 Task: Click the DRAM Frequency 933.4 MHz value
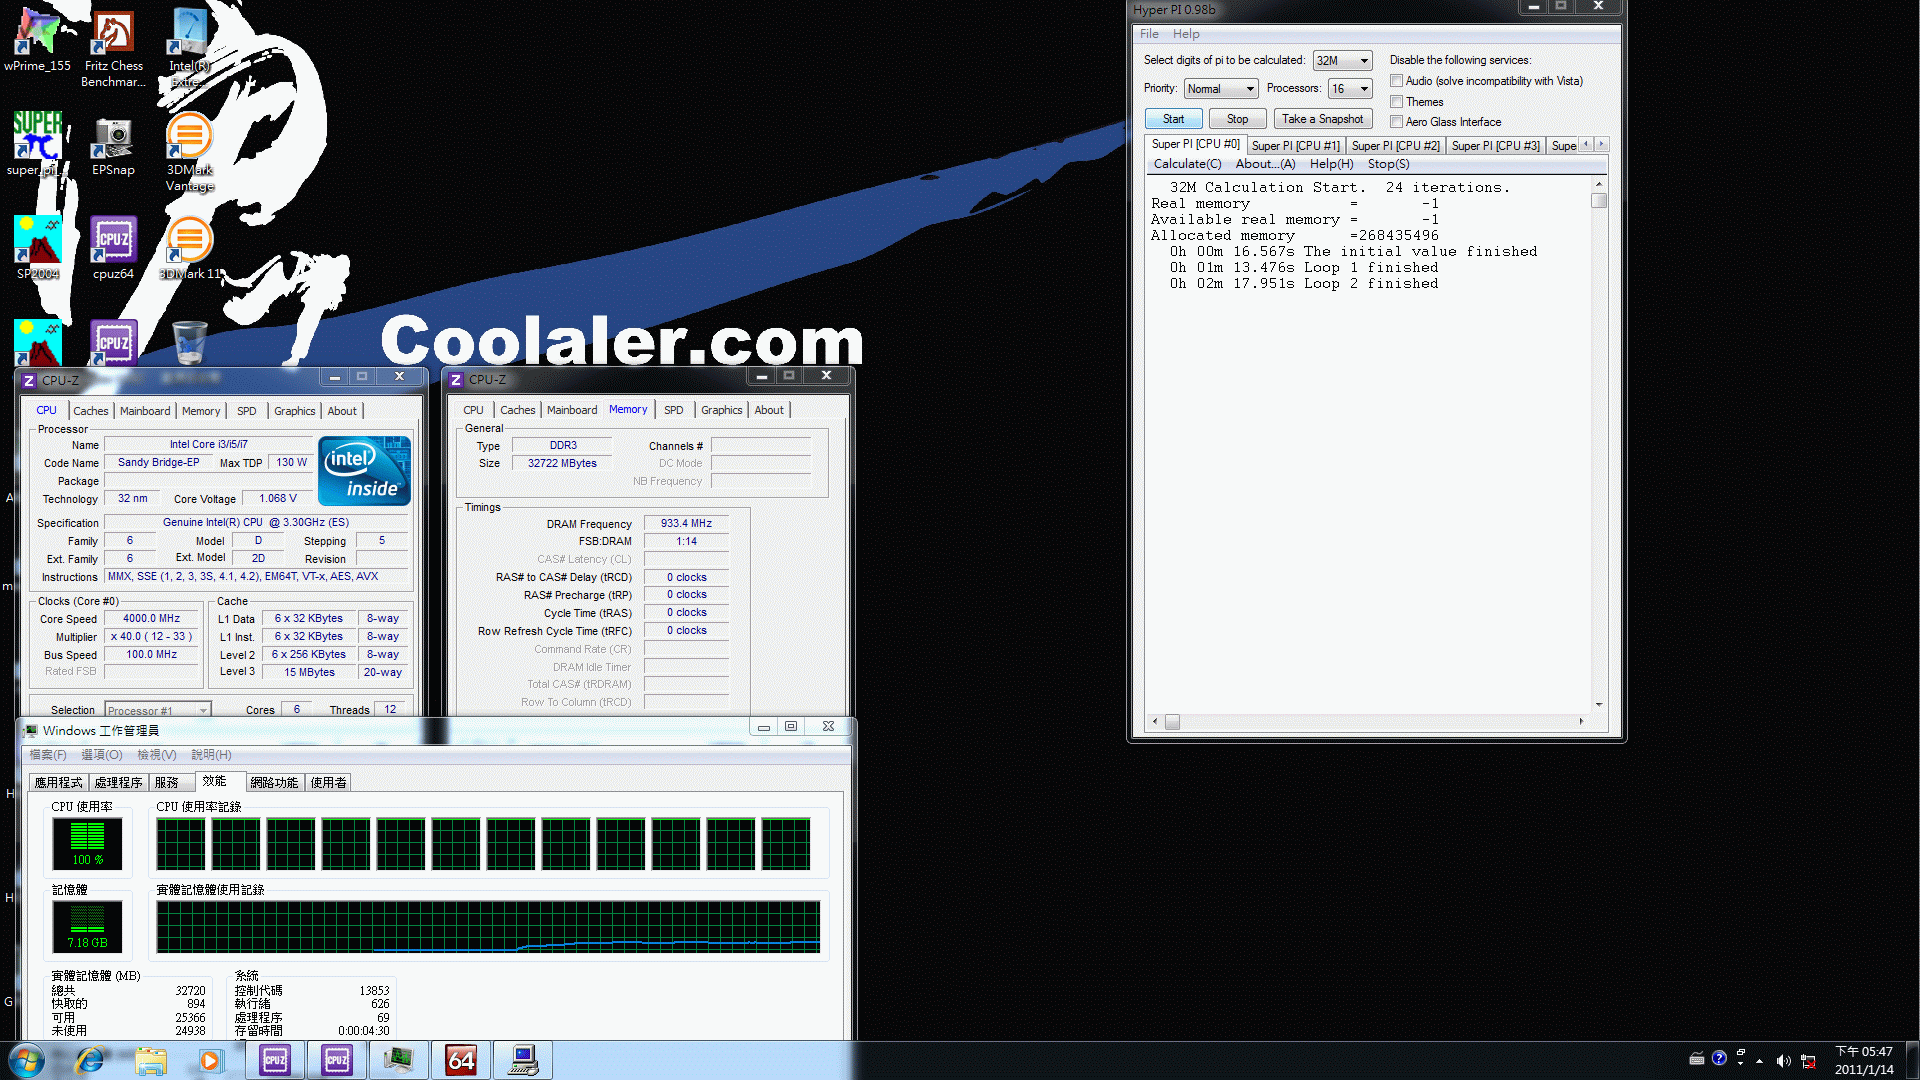pyautogui.click(x=686, y=524)
